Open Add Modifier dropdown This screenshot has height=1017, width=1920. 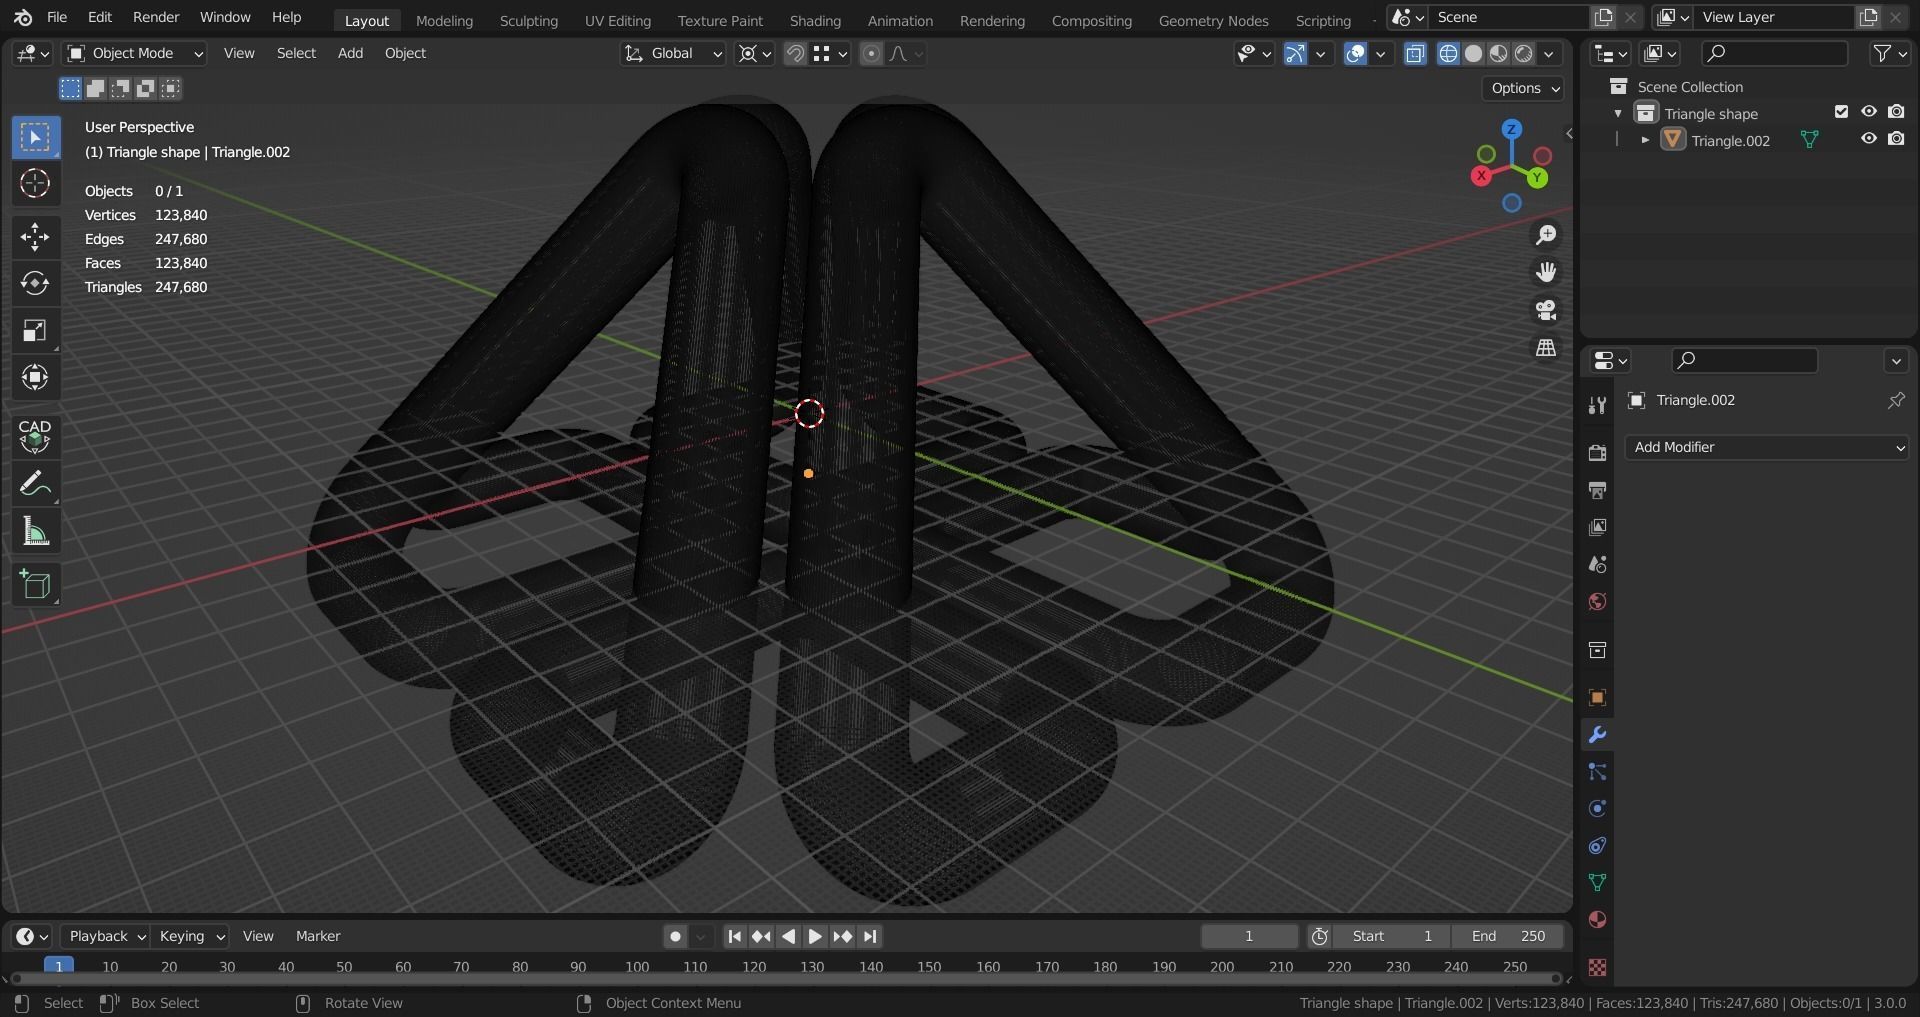click(x=1767, y=447)
